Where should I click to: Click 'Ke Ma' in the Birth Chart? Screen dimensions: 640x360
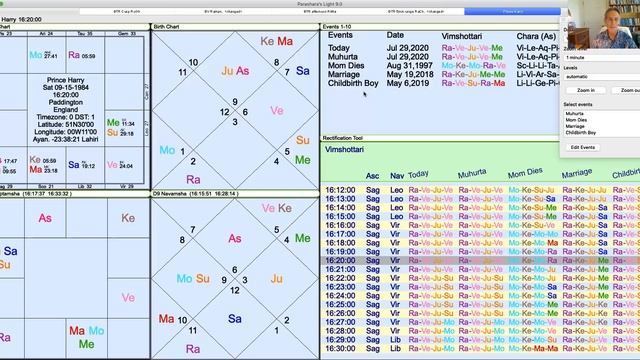tap(277, 41)
